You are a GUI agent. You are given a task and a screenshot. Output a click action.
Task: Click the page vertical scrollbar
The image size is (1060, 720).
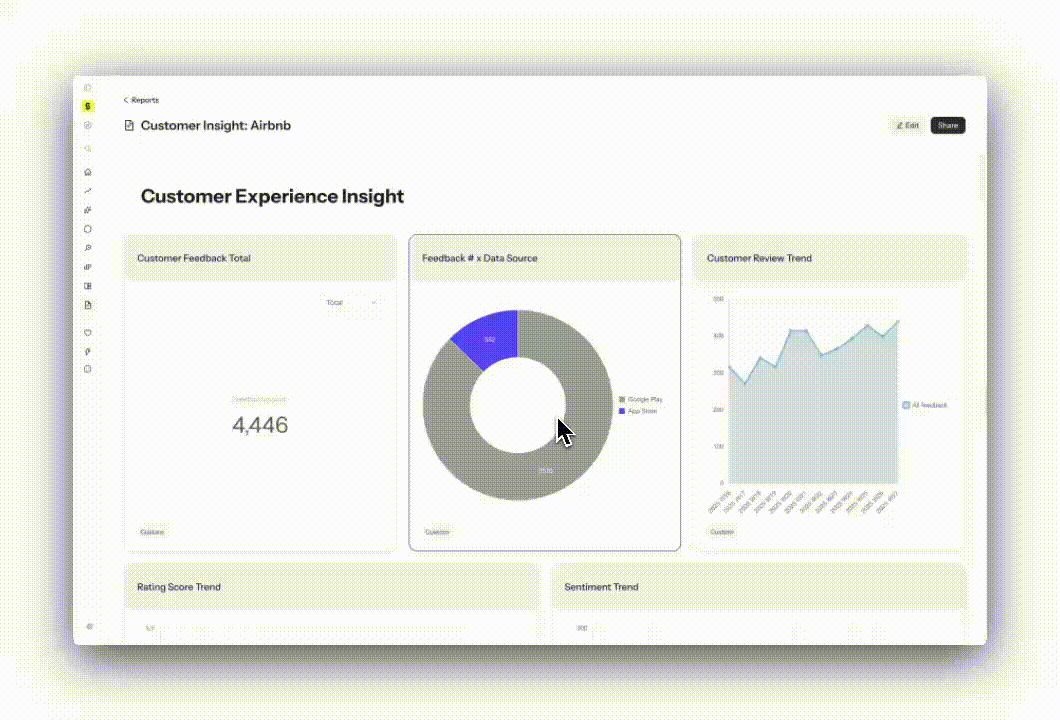[x=982, y=179]
